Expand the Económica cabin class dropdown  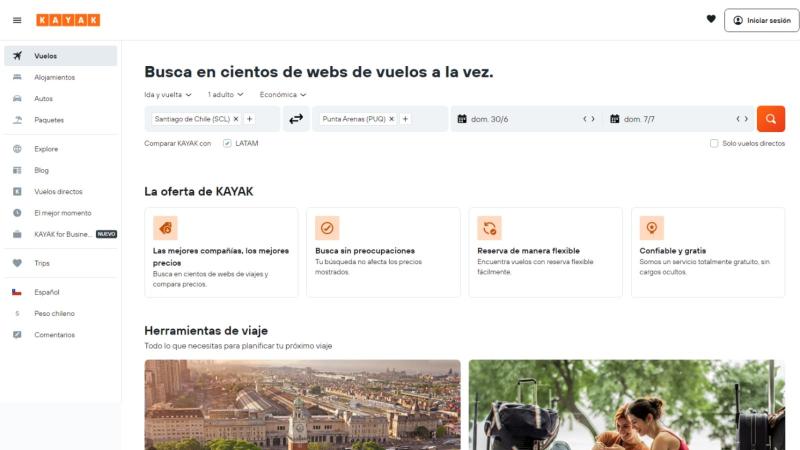[x=282, y=95]
